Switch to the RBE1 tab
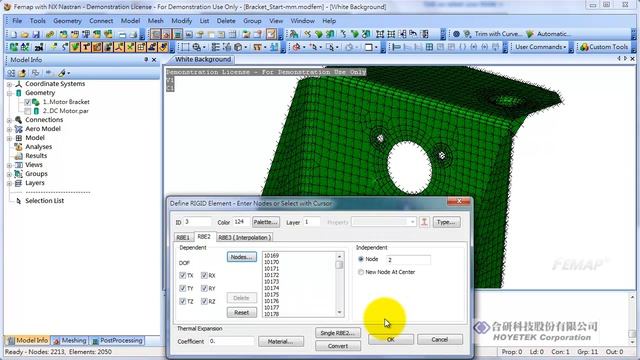This screenshot has height=360, width=640. (x=183, y=238)
